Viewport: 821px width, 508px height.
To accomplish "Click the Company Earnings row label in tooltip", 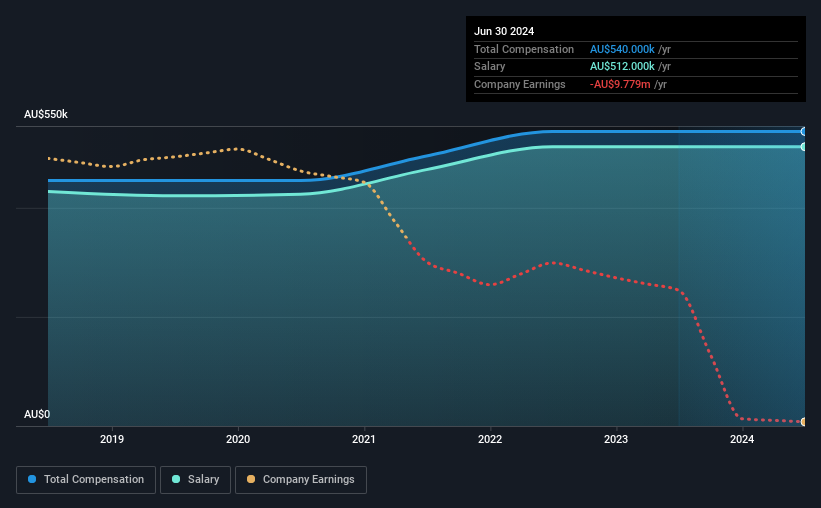I will pyautogui.click(x=519, y=84).
